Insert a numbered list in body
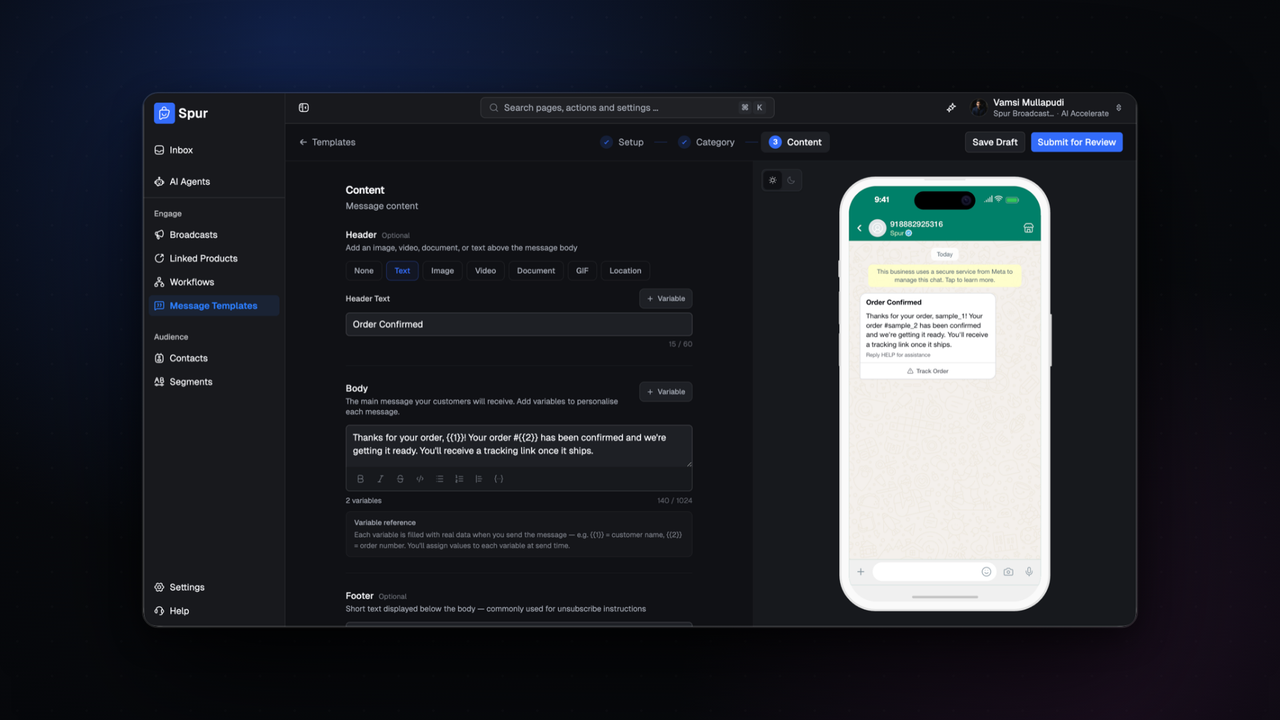Screen dimensions: 1280x720 click(x=459, y=479)
